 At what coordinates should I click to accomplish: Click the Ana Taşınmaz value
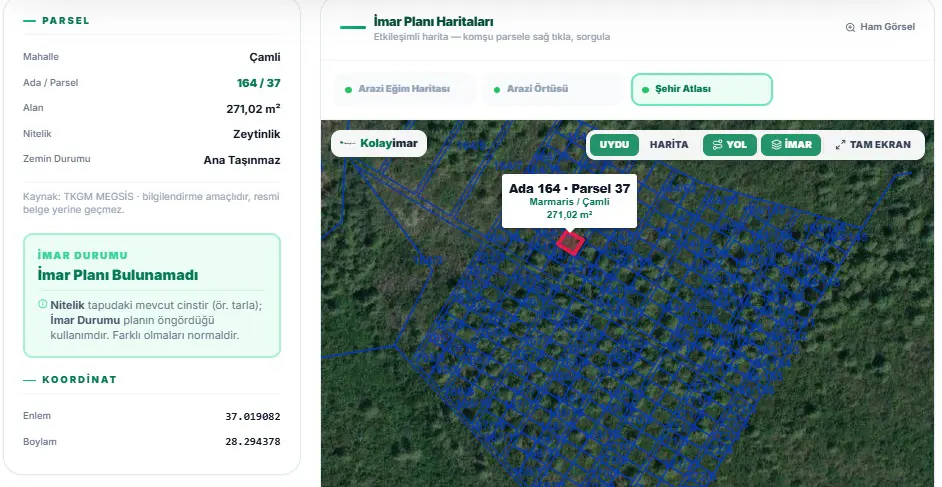[x=242, y=160]
